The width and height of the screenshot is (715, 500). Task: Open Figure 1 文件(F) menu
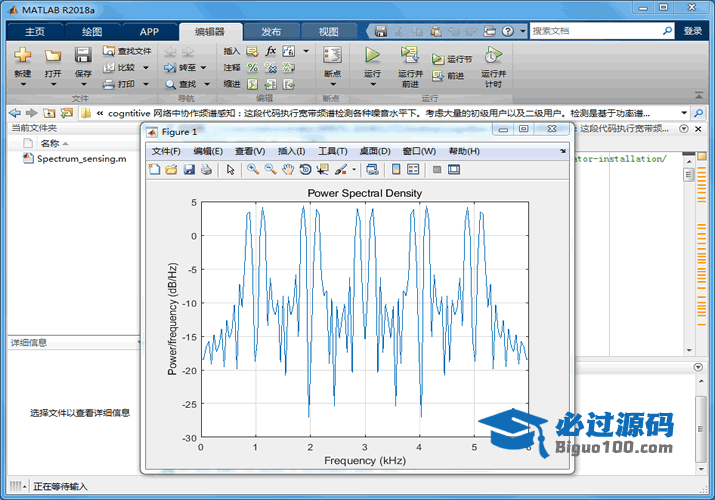pyautogui.click(x=166, y=151)
